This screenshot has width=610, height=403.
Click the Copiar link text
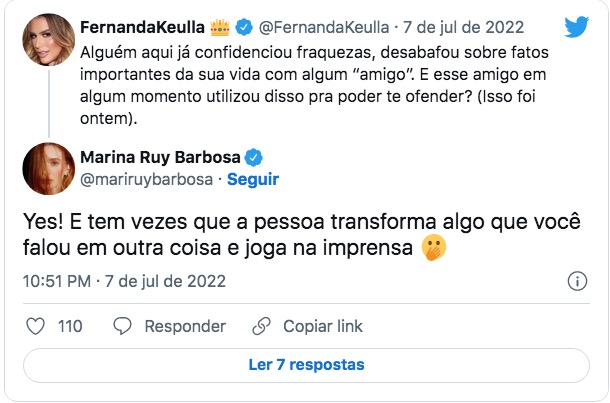click(323, 327)
